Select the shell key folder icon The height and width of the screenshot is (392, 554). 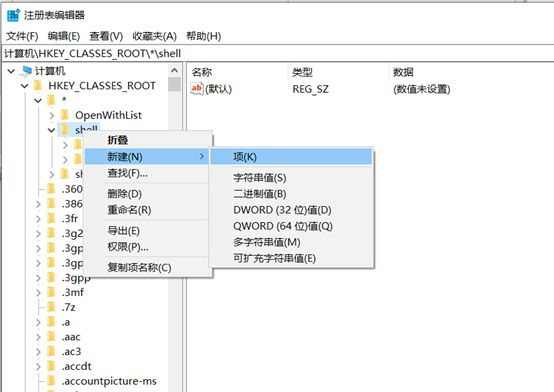click(x=65, y=130)
